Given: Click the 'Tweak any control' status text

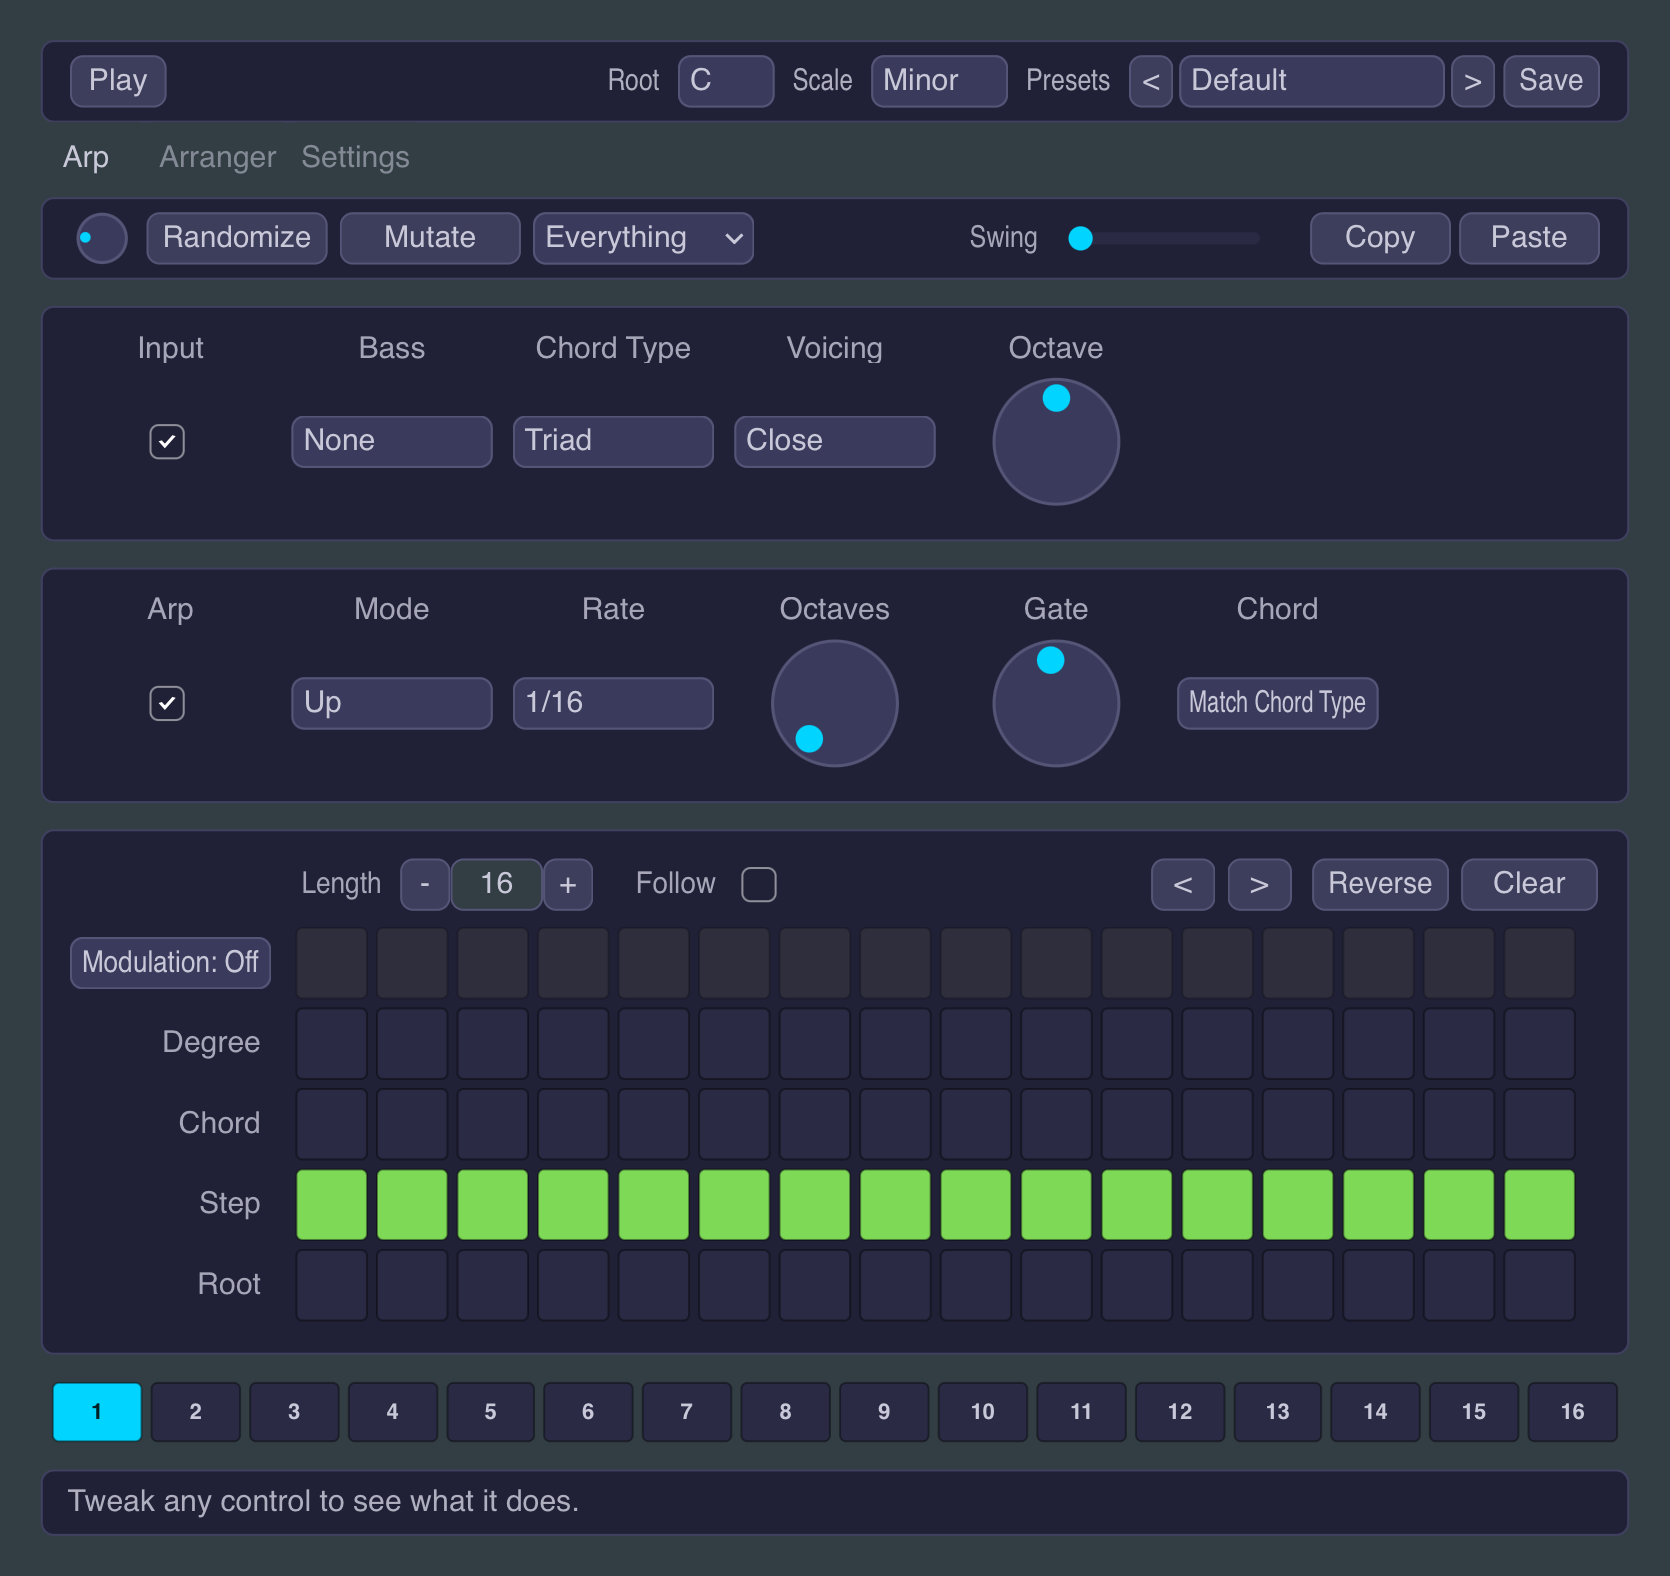Looking at the screenshot, I should [x=323, y=1502].
